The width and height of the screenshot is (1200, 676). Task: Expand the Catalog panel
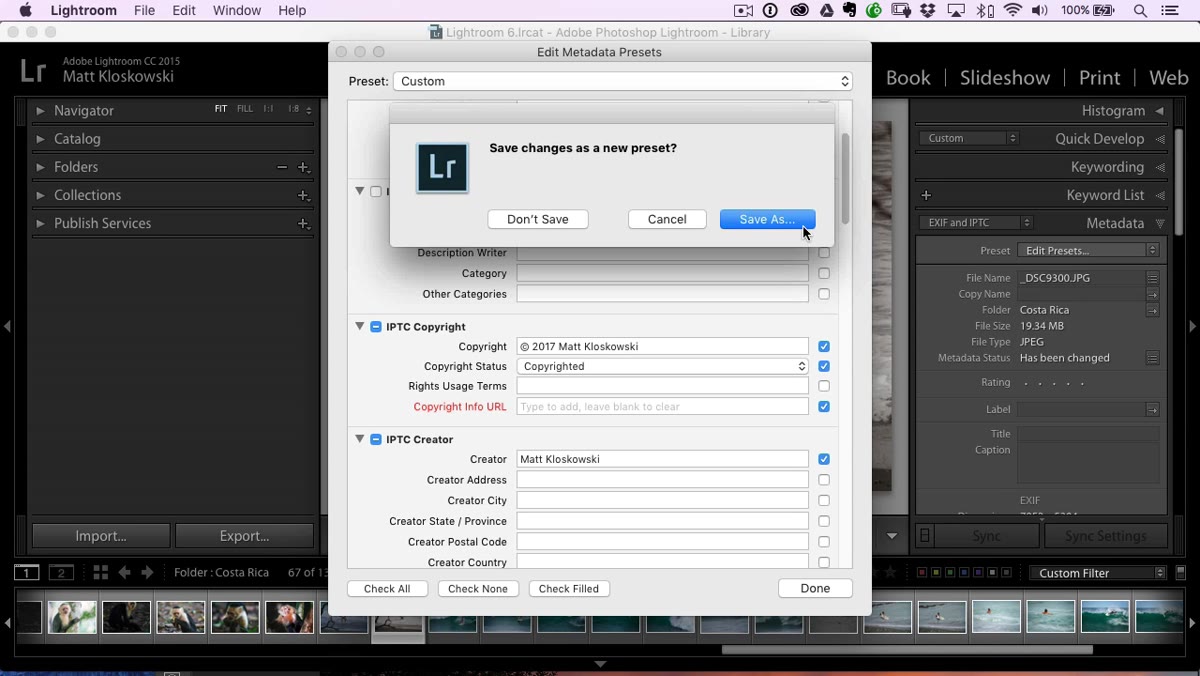(x=41, y=139)
